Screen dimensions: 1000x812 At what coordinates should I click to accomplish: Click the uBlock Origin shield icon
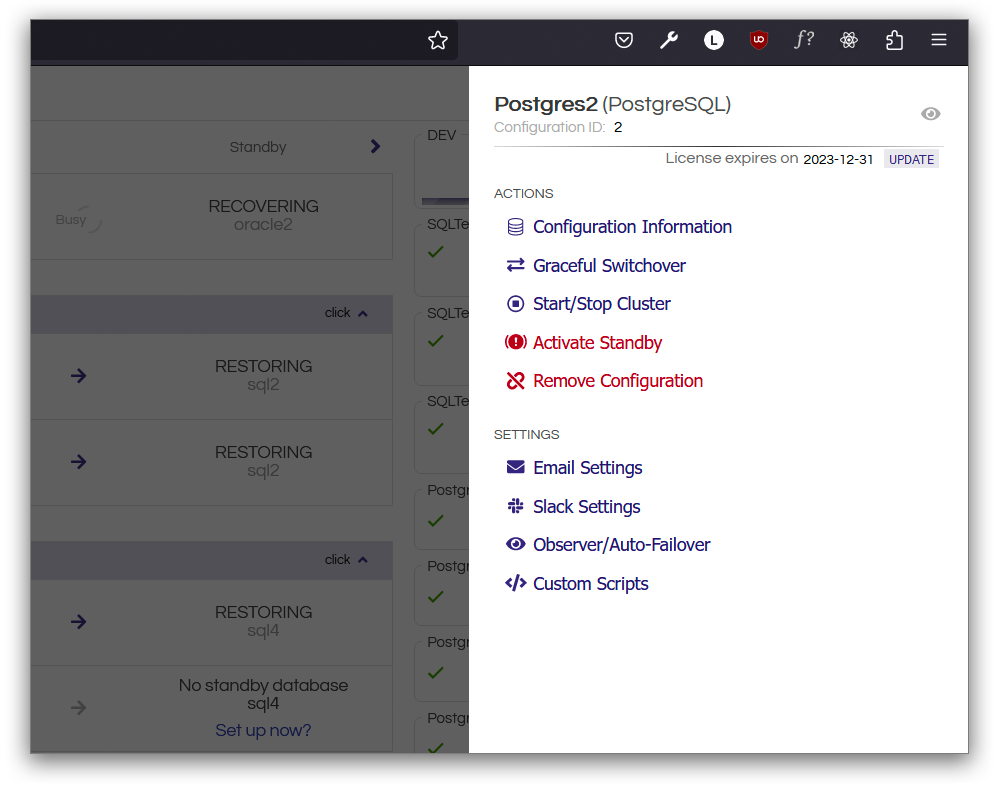[759, 40]
